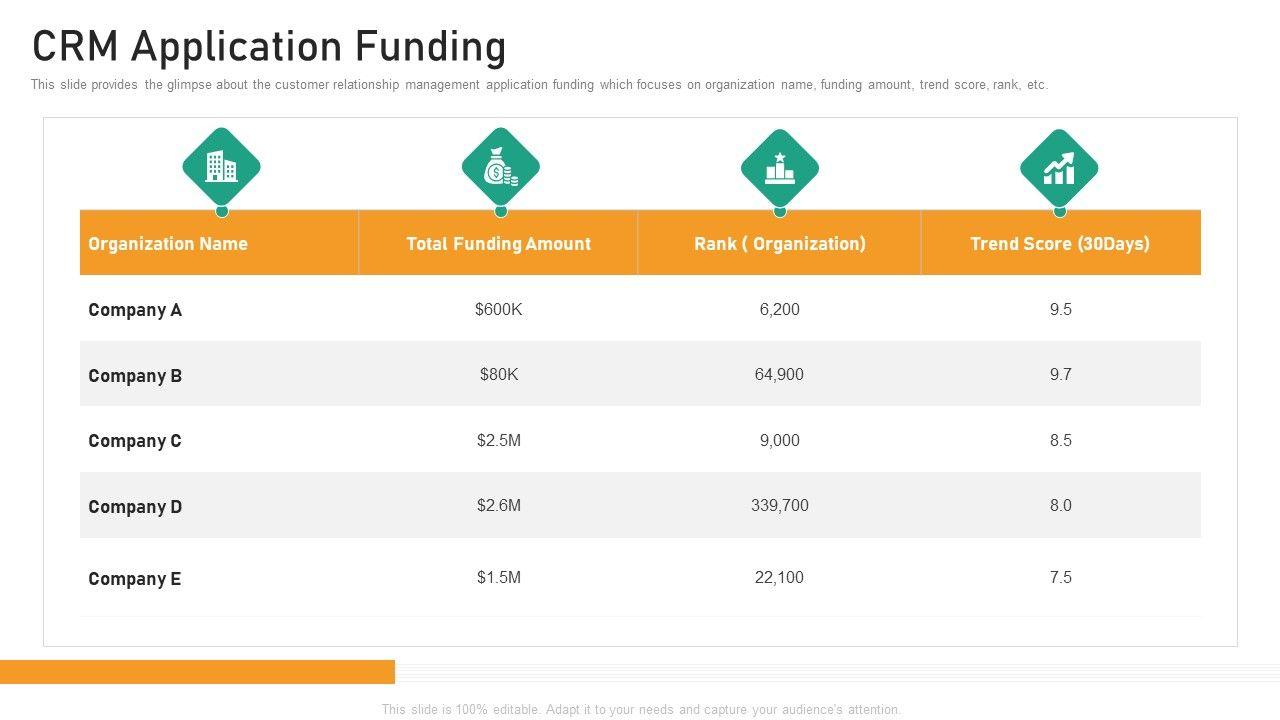Click the Company D label
Screen dimensions: 1280x720
click(x=135, y=507)
